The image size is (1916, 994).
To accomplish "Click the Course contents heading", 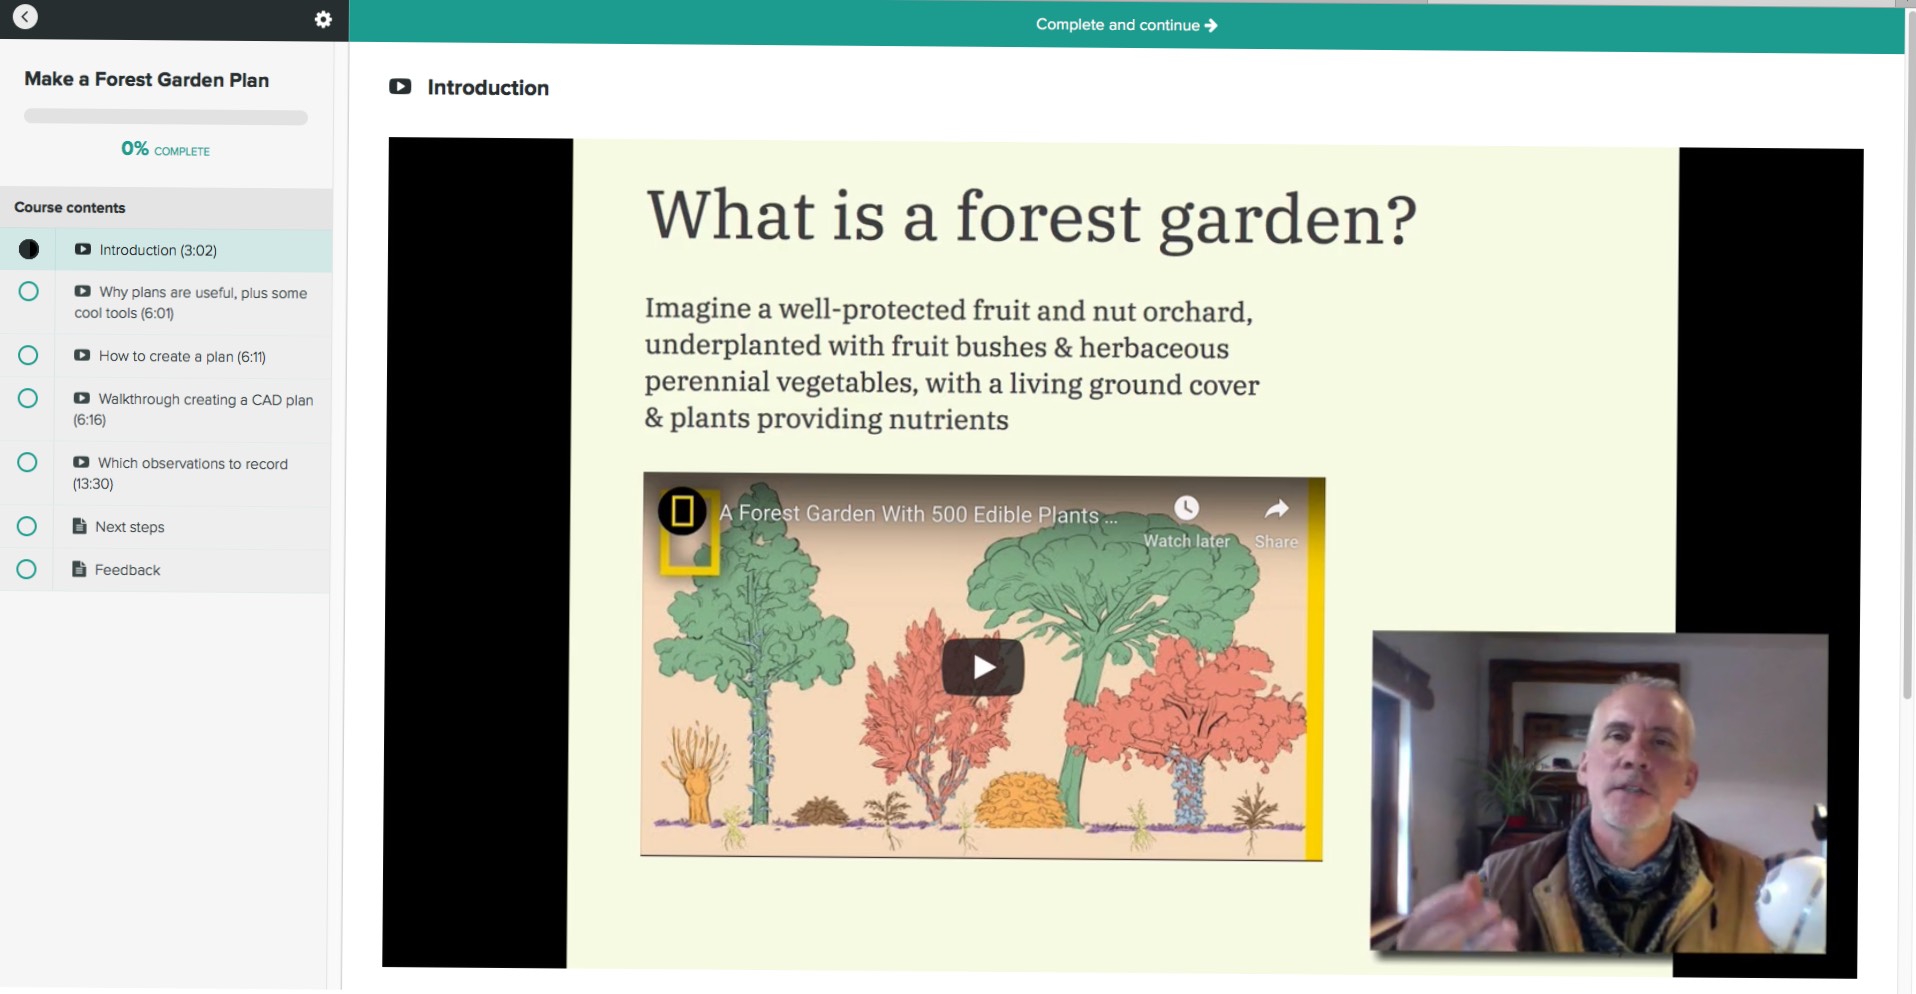I will (70, 208).
